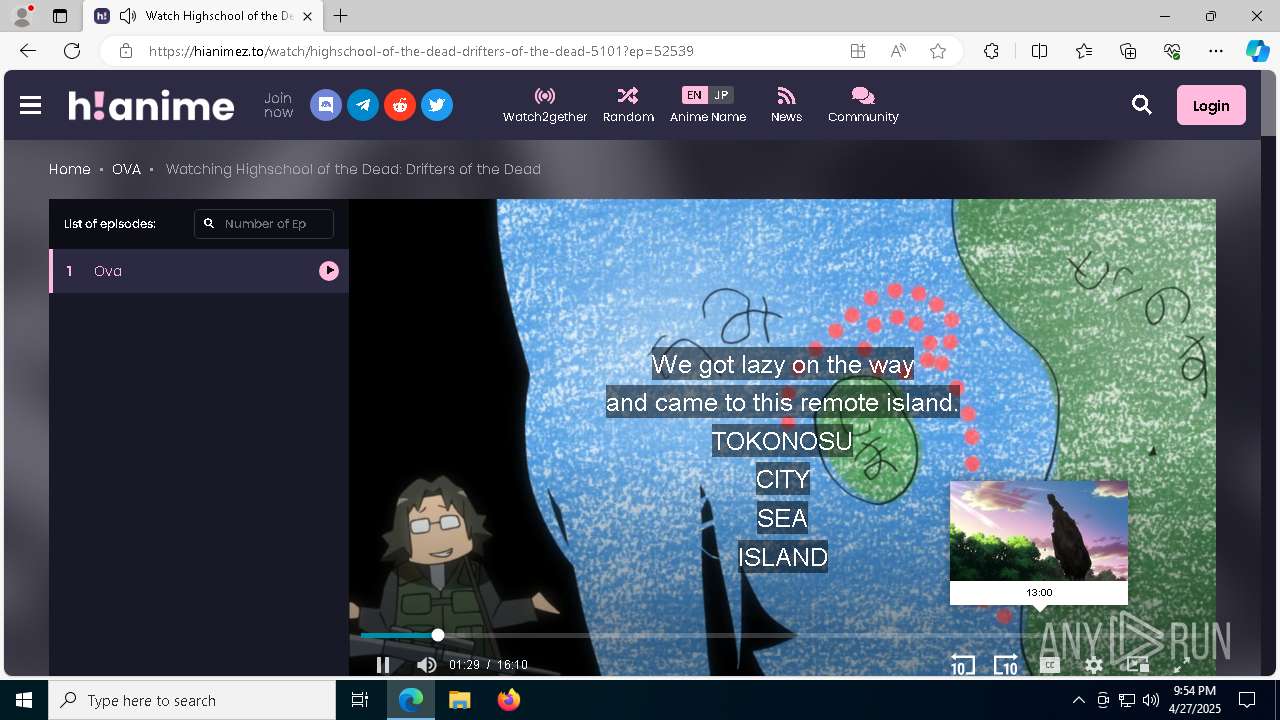
Task: Activate Read aloud in address bar
Action: point(898,51)
